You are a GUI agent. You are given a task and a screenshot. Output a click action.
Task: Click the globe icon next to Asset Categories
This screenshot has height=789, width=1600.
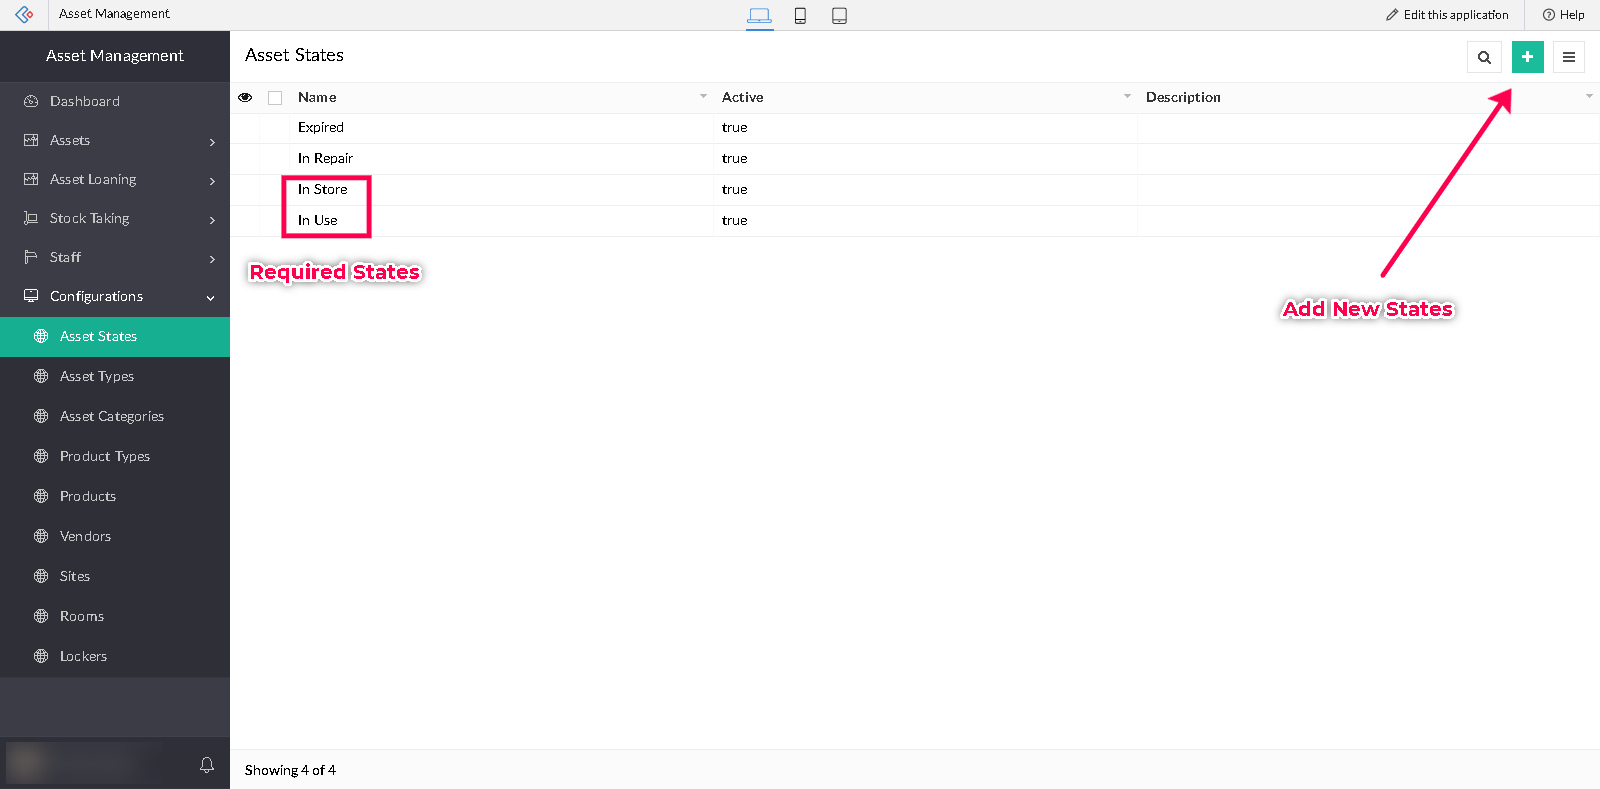point(41,416)
